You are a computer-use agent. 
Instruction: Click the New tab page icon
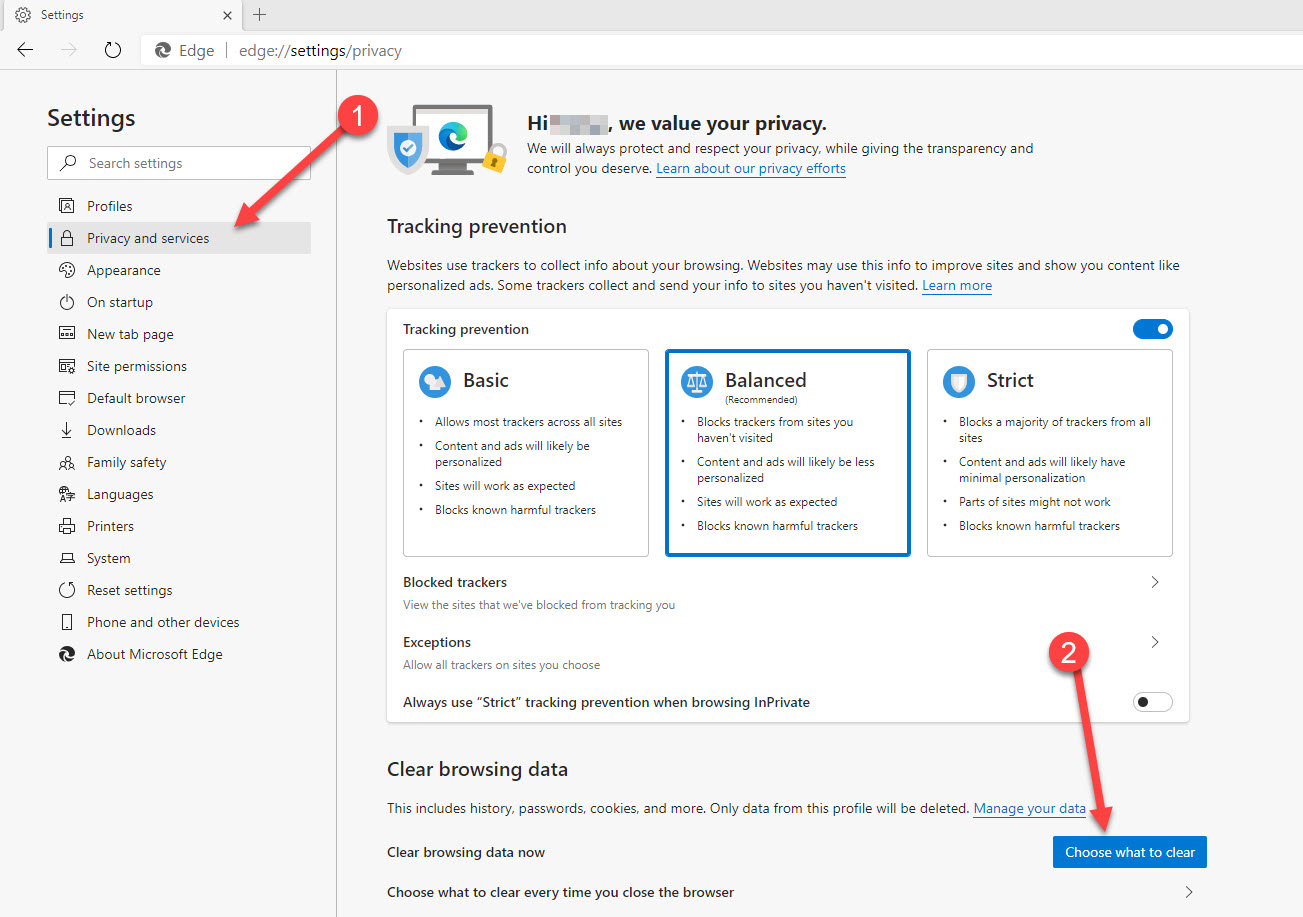(67, 334)
